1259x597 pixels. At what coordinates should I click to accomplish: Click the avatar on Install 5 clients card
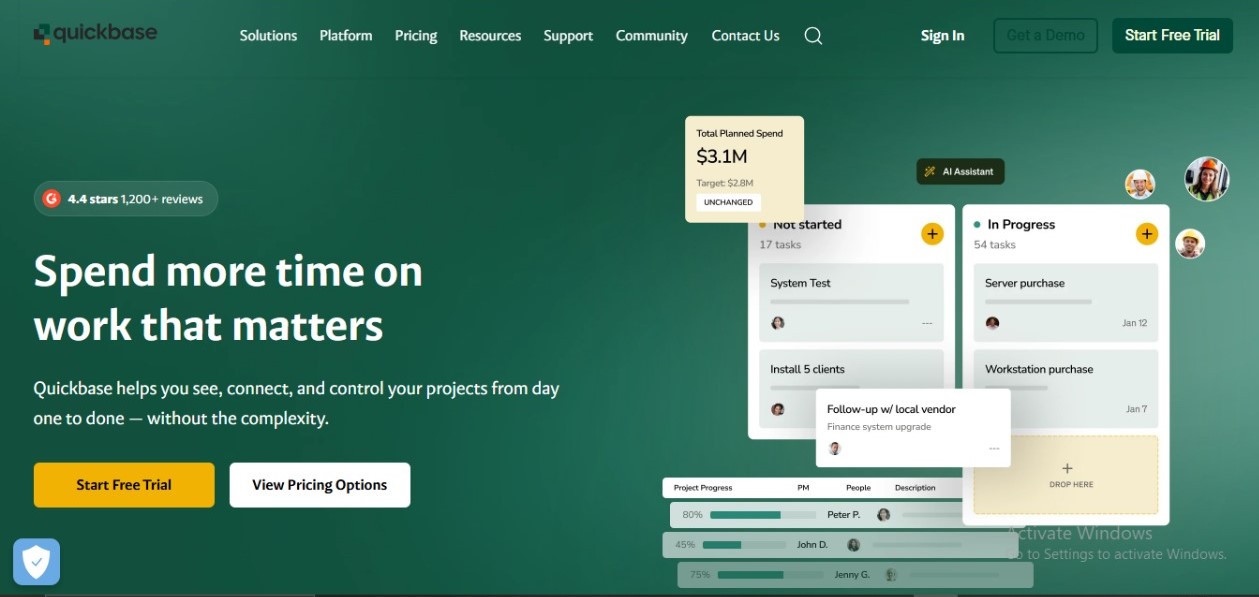click(778, 409)
